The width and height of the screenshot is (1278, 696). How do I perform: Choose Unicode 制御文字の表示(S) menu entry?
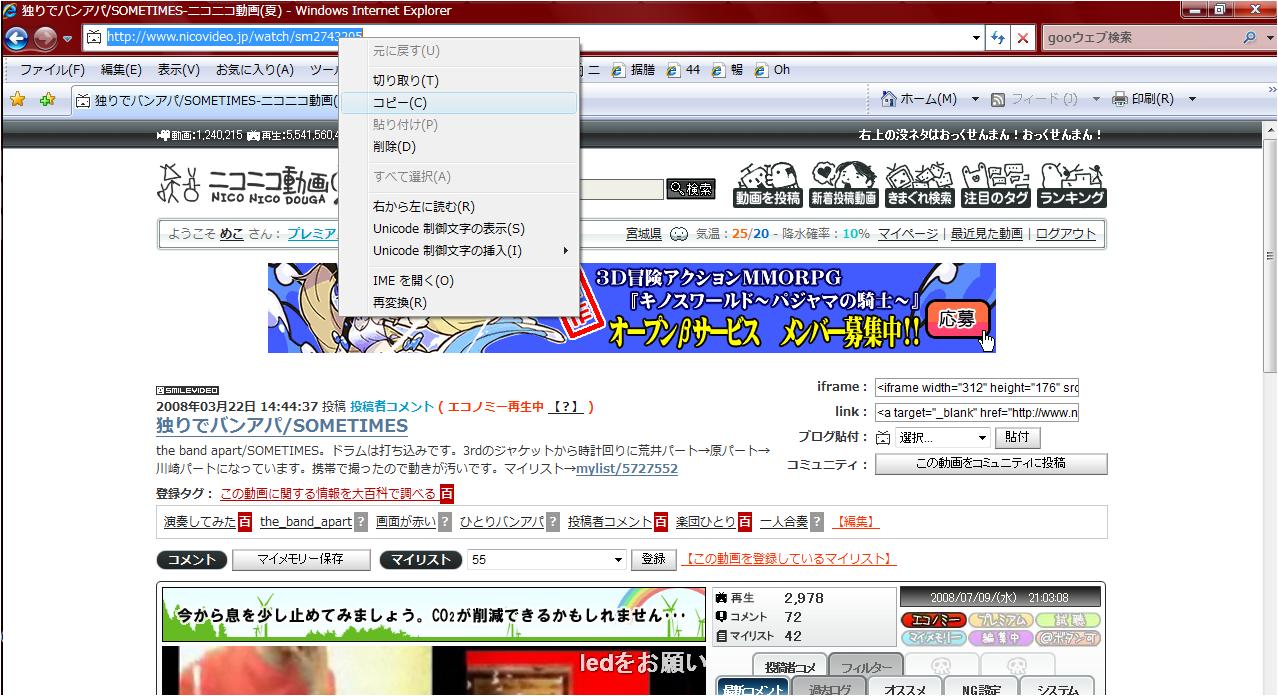coord(459,229)
